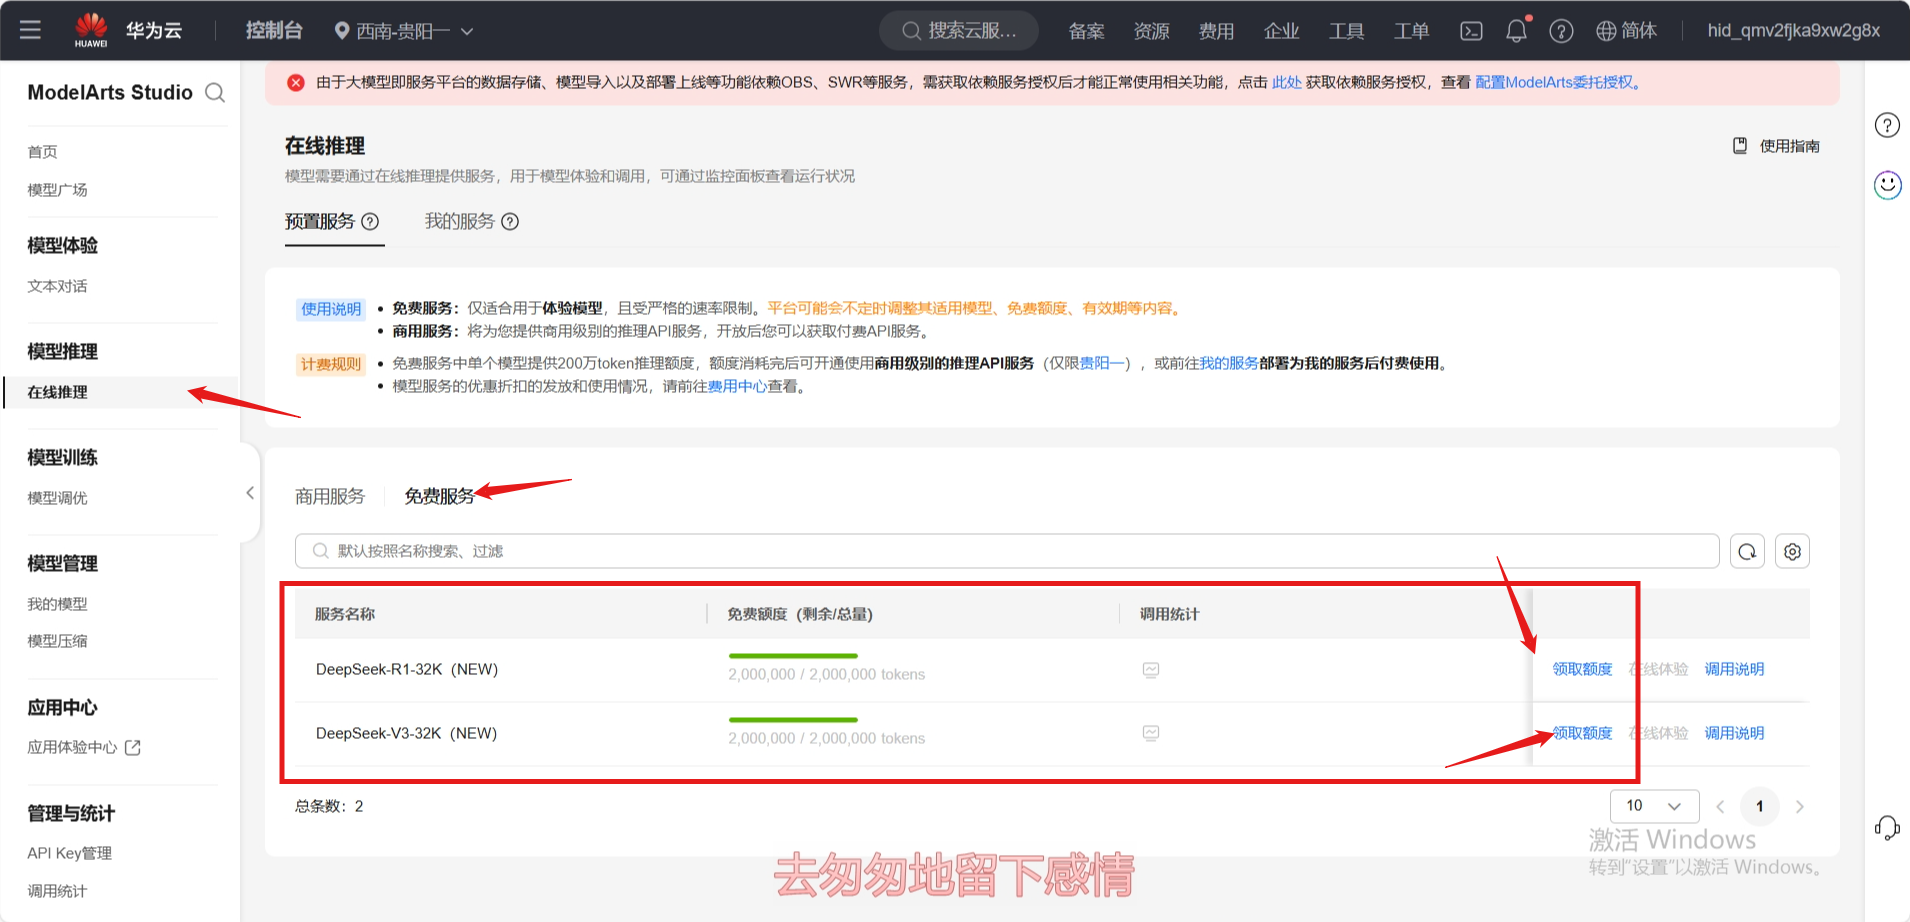
Task: Click the notification bell icon
Action: point(1516,31)
